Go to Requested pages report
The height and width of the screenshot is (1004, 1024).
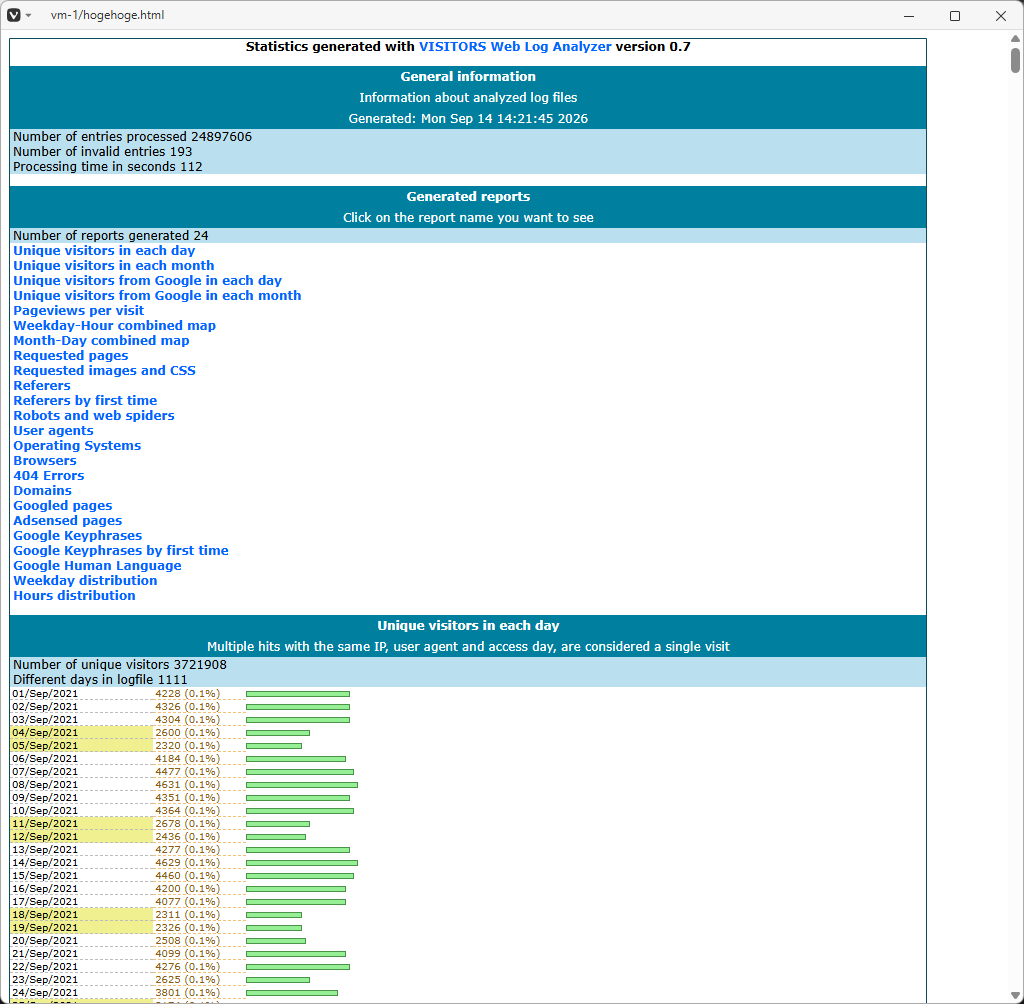(x=71, y=356)
